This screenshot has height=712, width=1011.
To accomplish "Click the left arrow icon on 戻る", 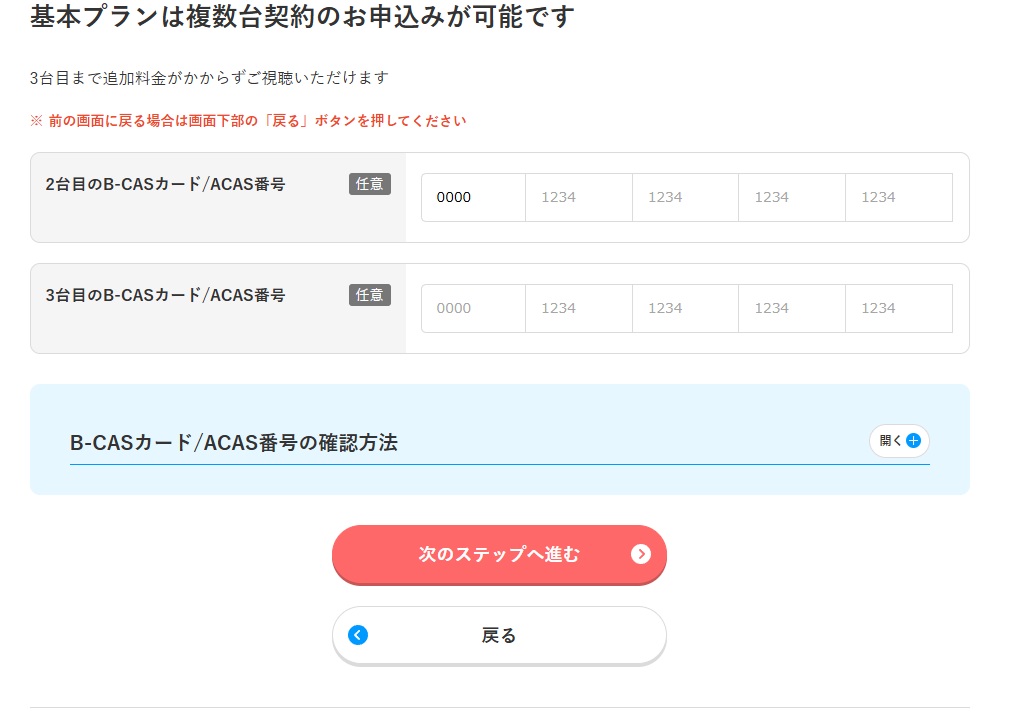I will coord(358,635).
